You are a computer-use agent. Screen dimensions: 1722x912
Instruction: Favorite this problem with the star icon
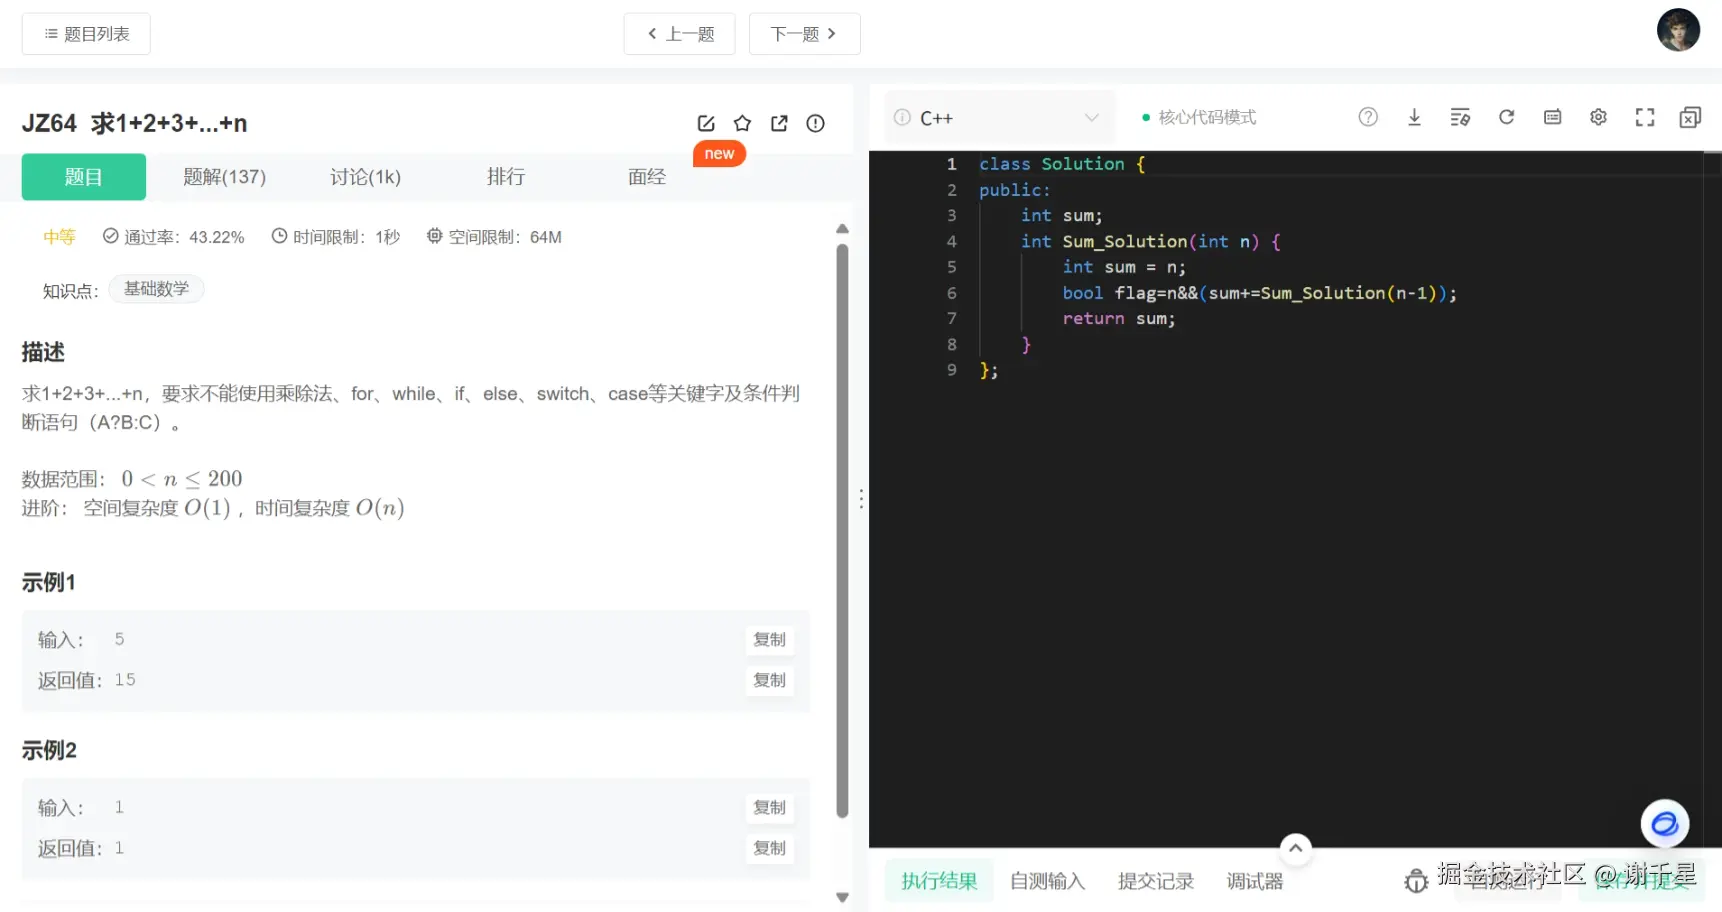(742, 123)
